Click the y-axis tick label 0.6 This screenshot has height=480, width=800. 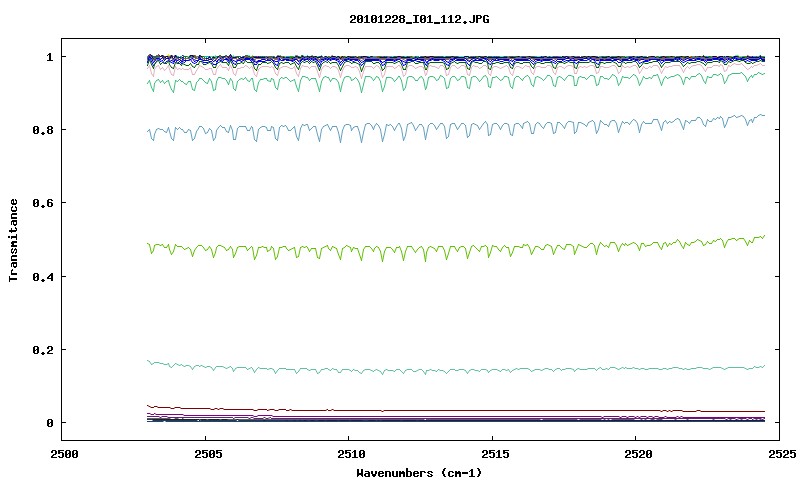tap(43, 203)
